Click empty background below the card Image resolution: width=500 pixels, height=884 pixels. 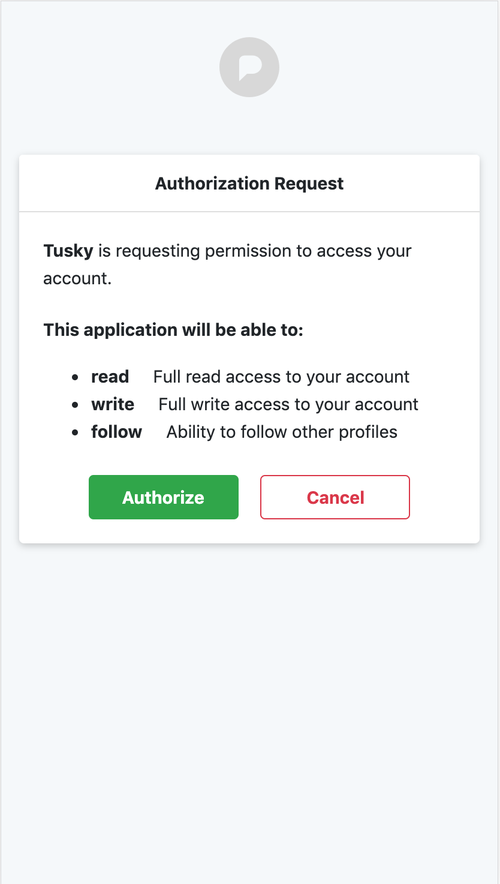click(x=249, y=710)
